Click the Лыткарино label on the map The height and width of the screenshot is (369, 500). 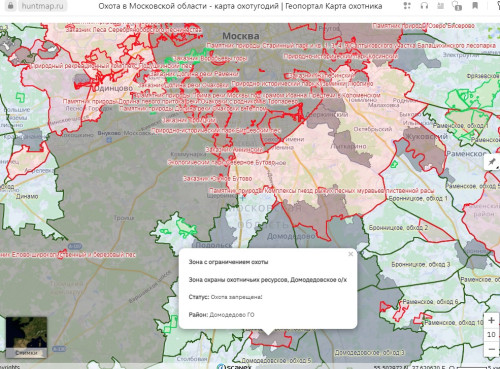pos(348,146)
